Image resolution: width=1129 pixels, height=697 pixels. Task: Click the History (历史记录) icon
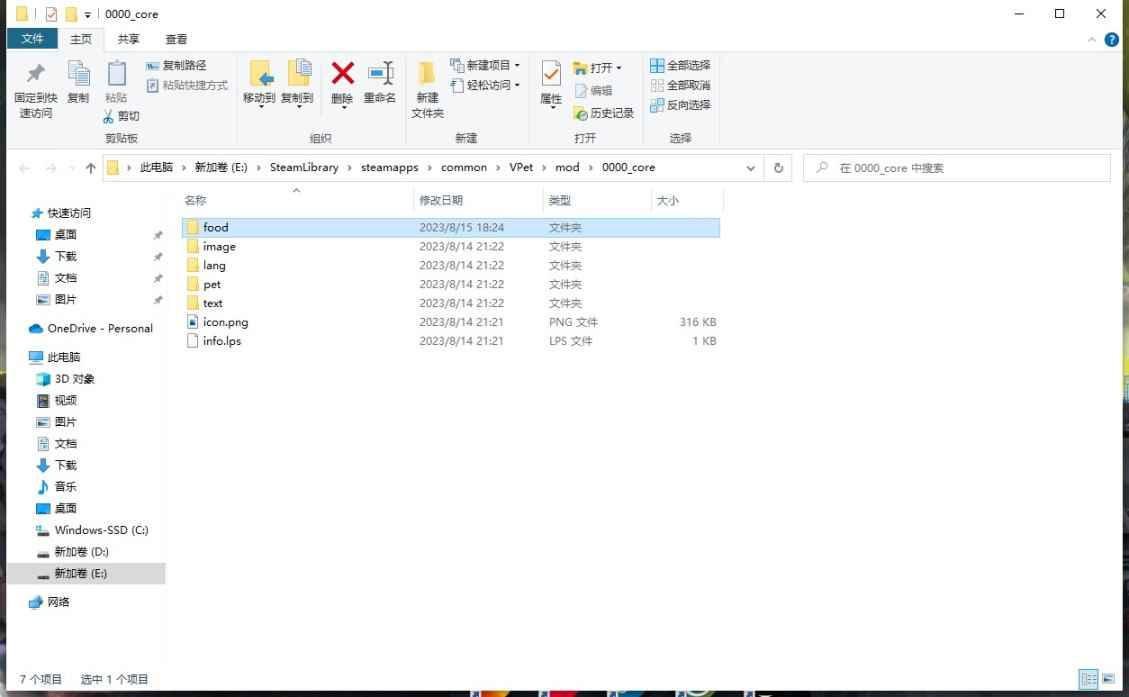pos(605,113)
